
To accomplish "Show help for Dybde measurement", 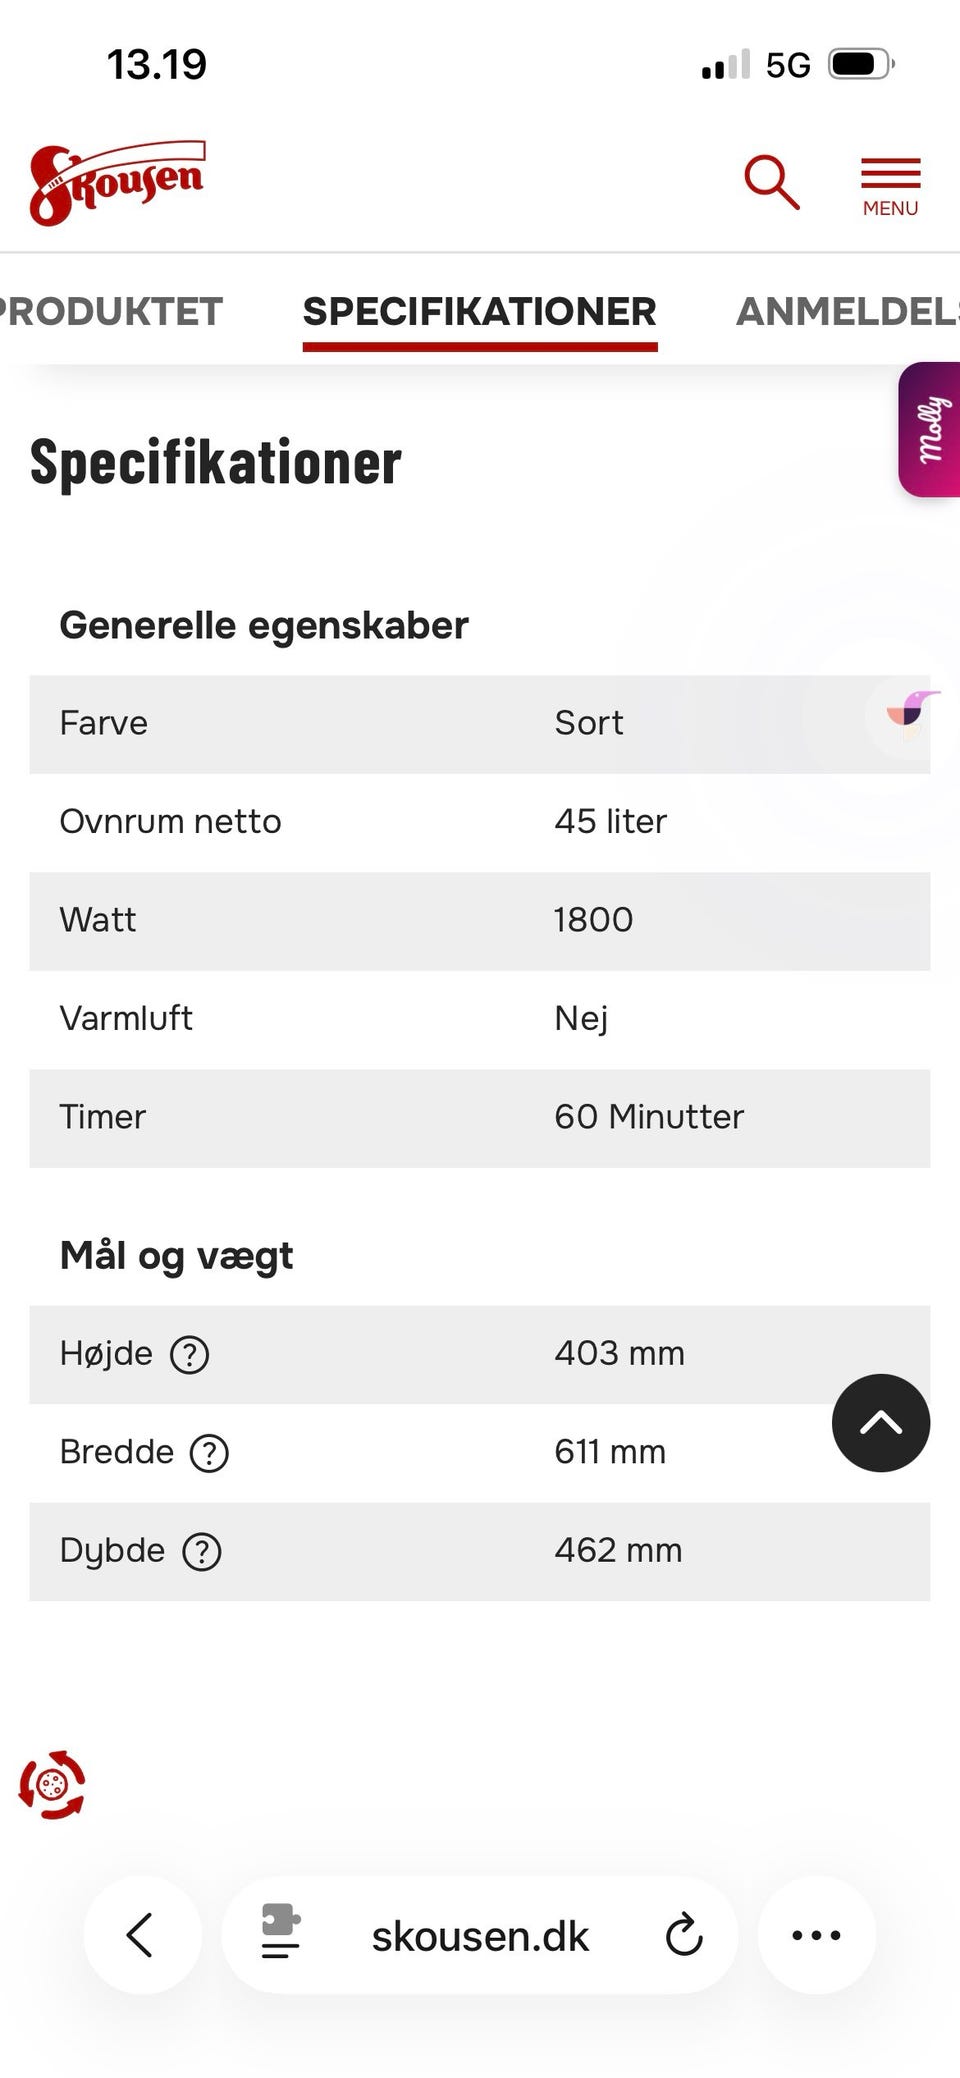I will 202,1552.
